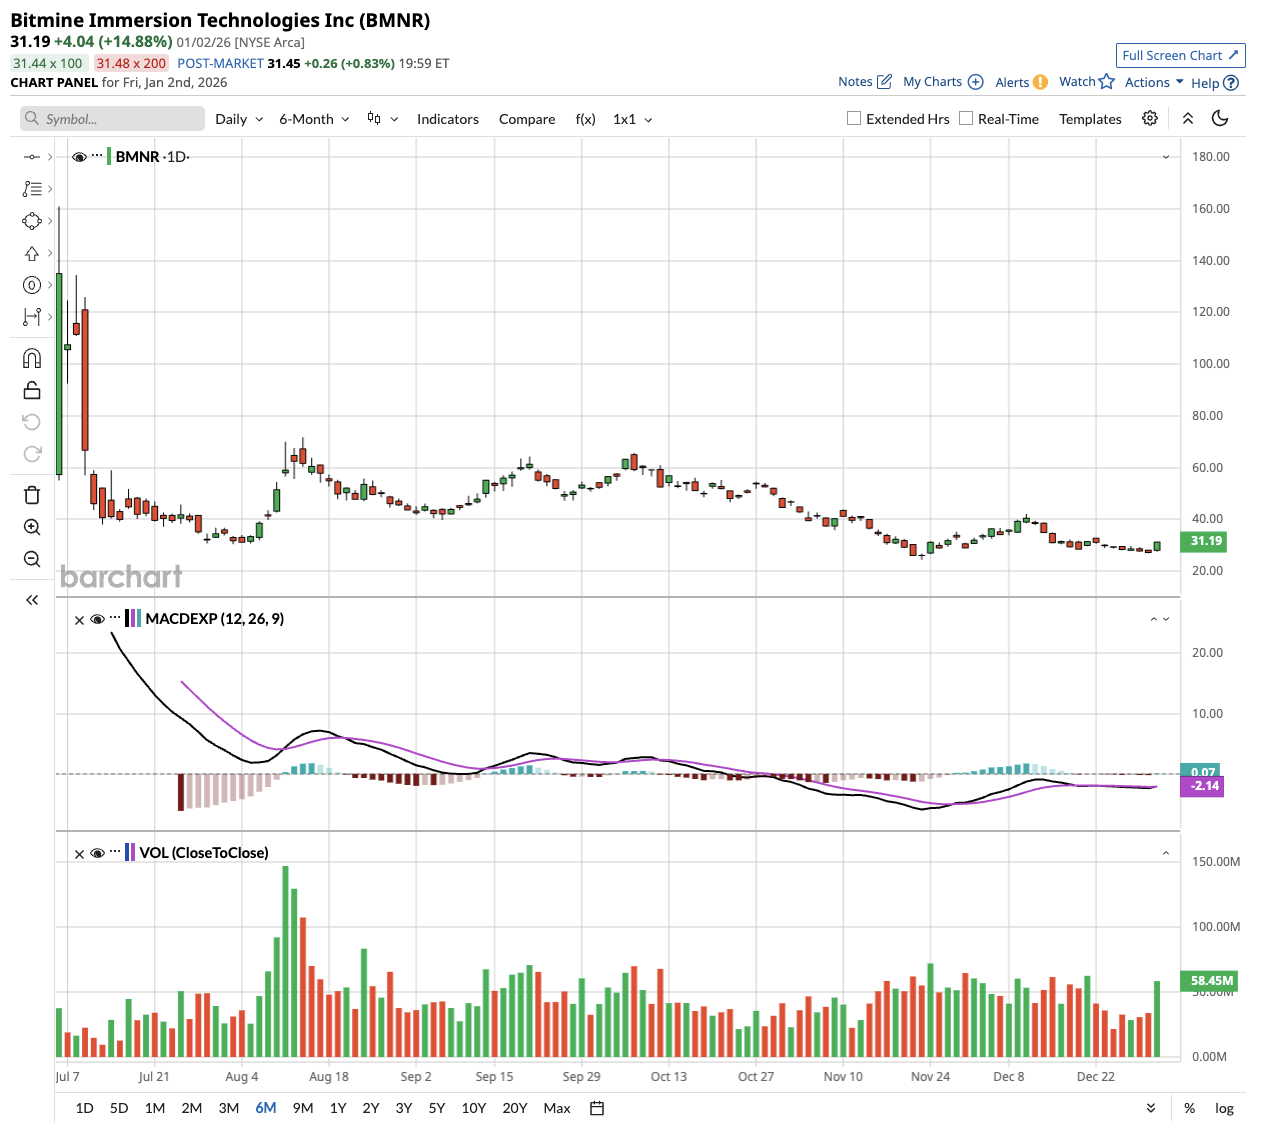Hide the MACDEXP indicator with eye icon
1266x1142 pixels.
pos(98,620)
